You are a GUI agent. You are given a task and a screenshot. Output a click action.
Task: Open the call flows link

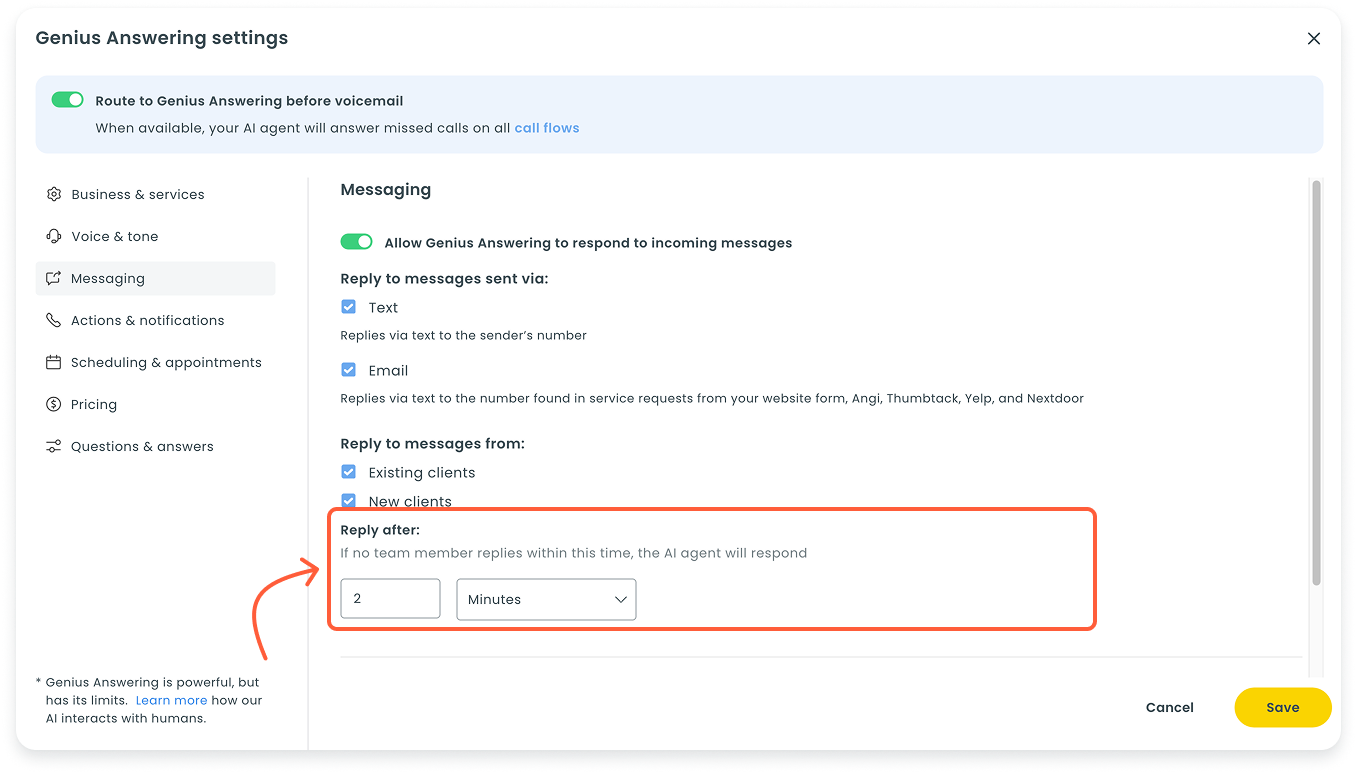tap(546, 128)
